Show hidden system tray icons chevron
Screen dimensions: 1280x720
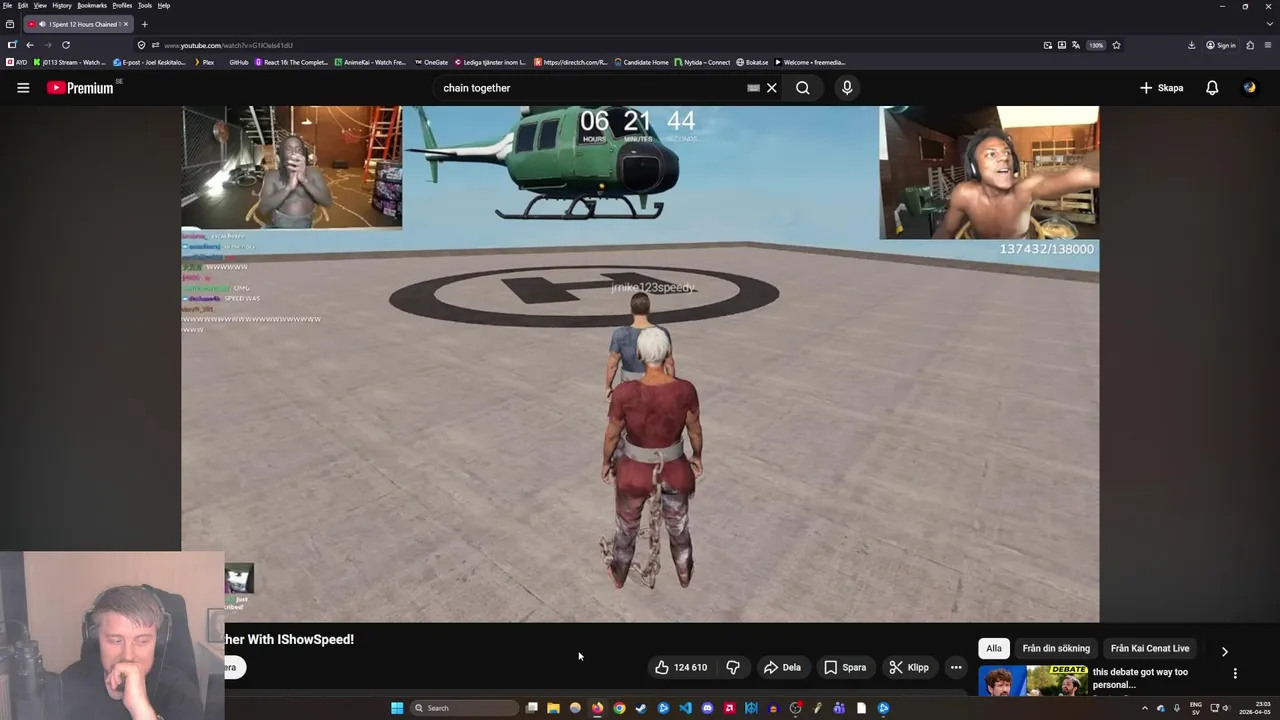pyautogui.click(x=1145, y=708)
